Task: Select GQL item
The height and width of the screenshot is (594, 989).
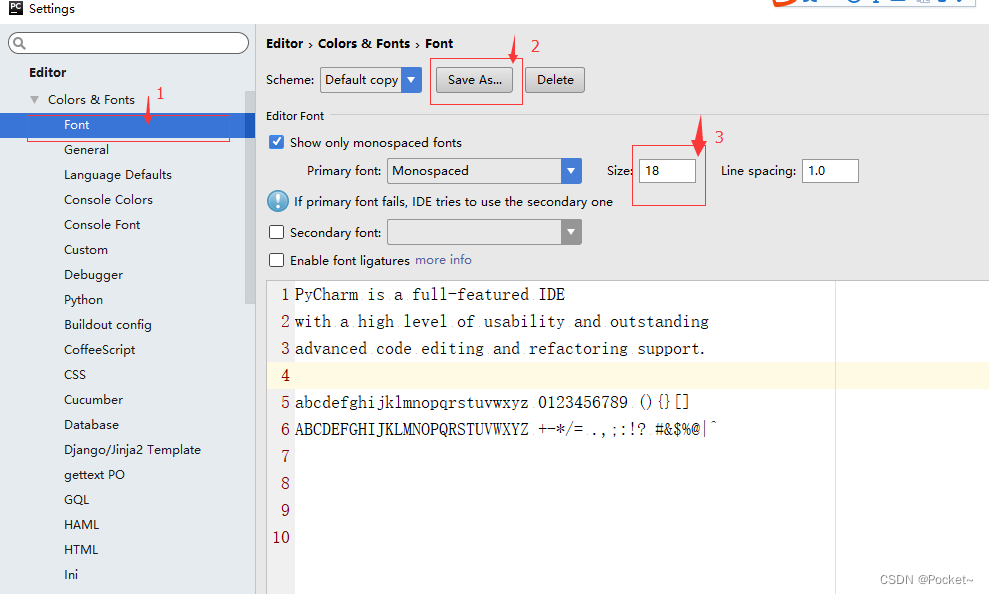Action: (x=76, y=499)
